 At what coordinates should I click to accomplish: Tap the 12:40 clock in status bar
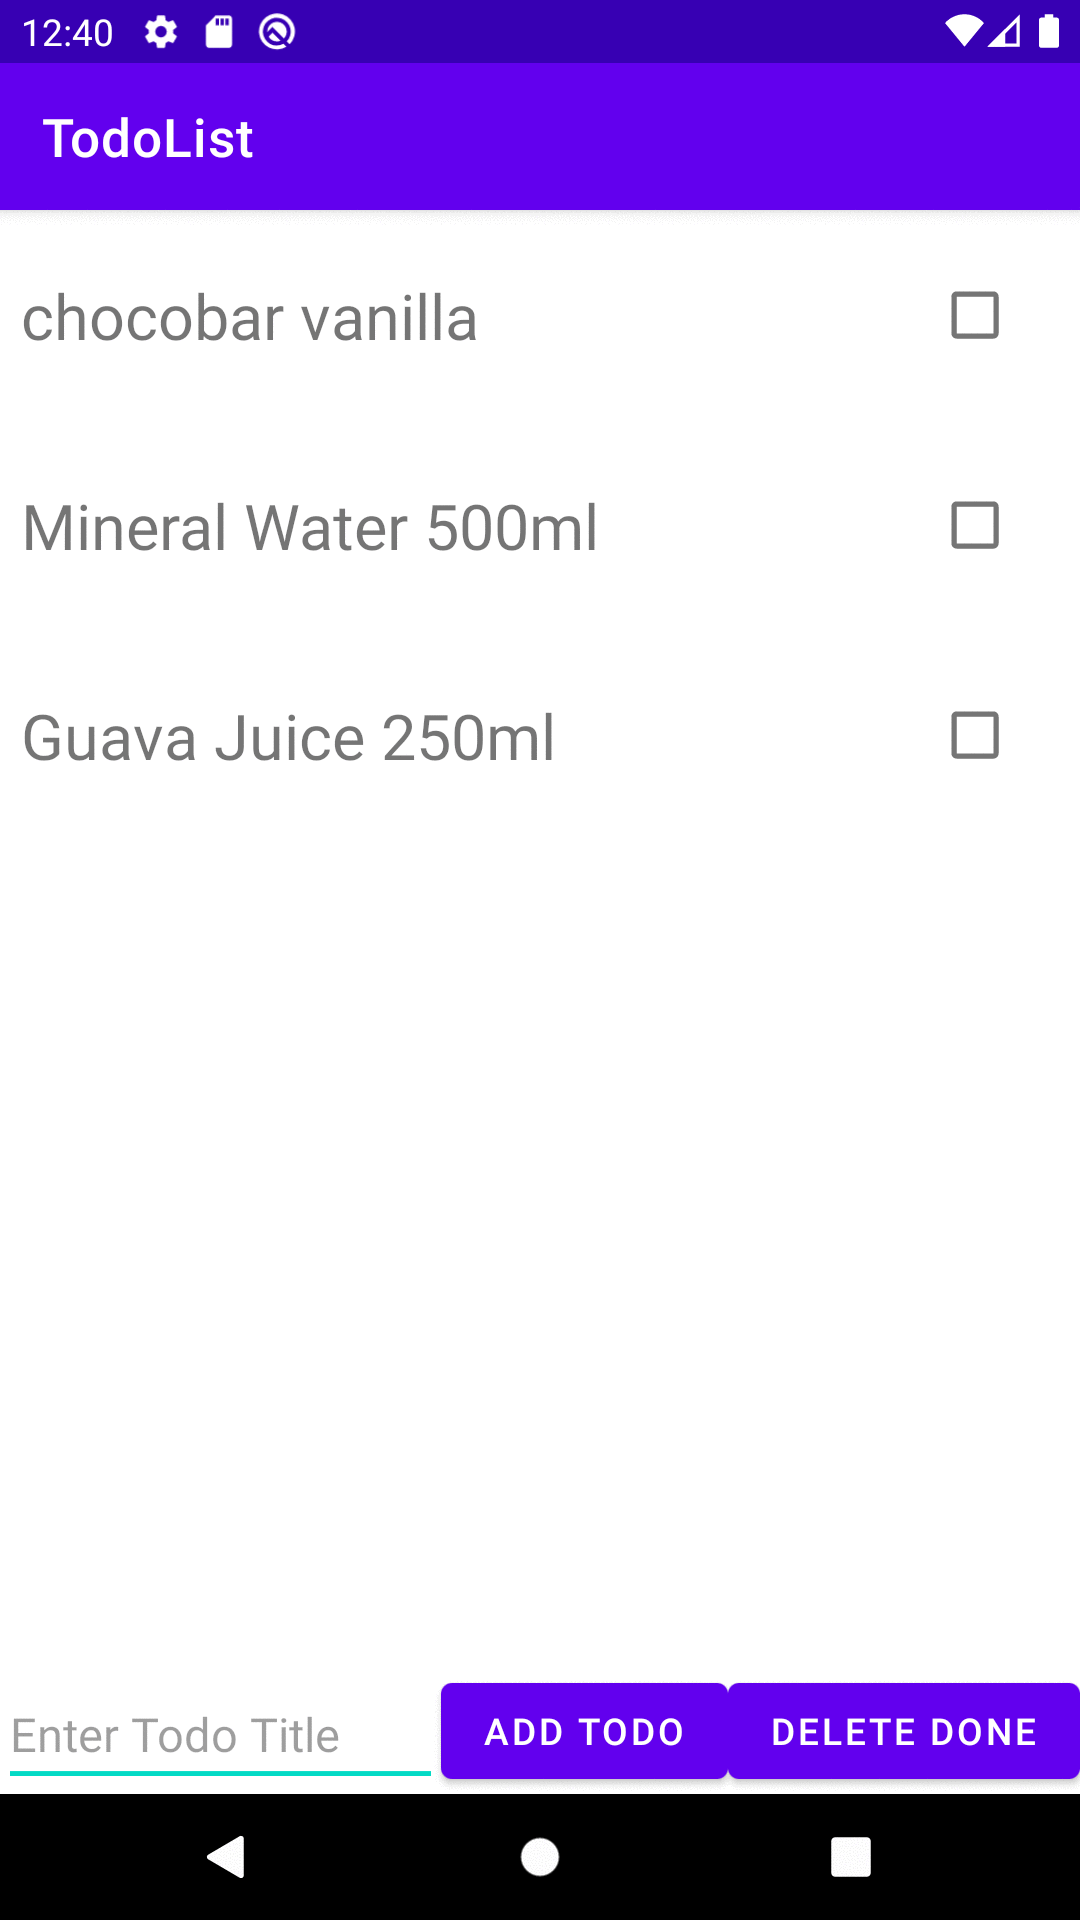coord(68,33)
